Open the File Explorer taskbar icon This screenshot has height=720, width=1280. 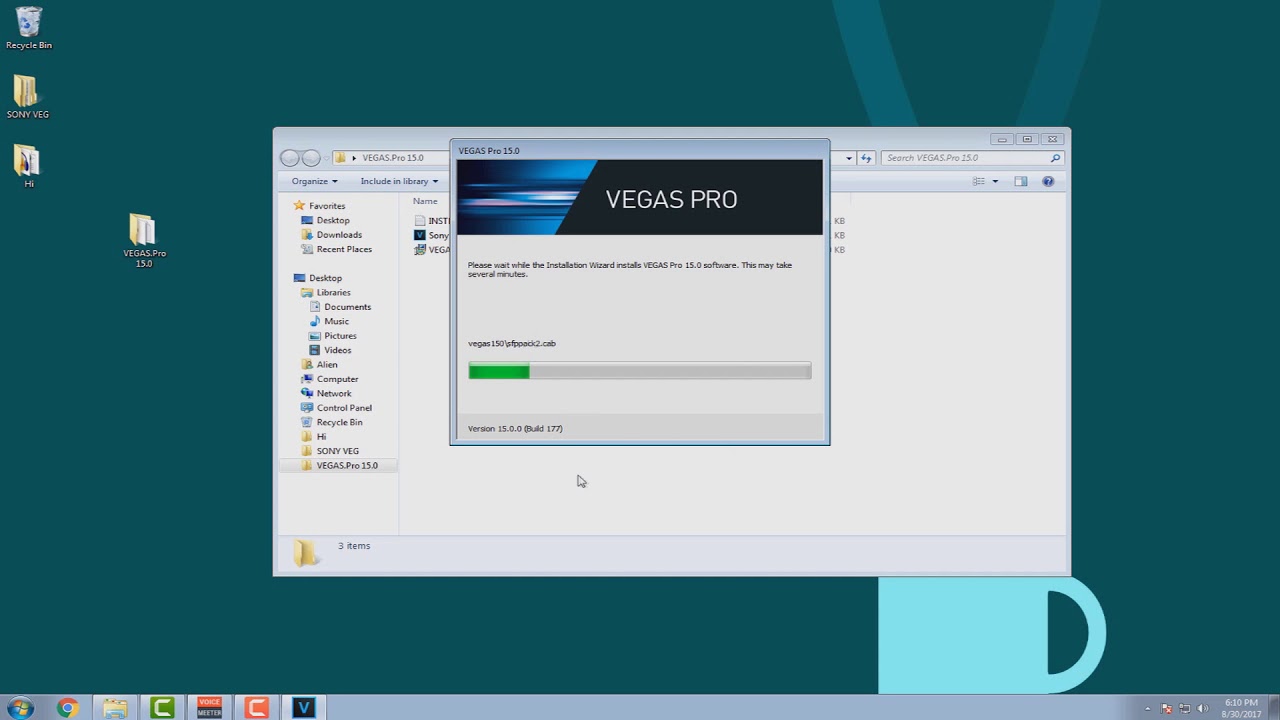(x=115, y=708)
